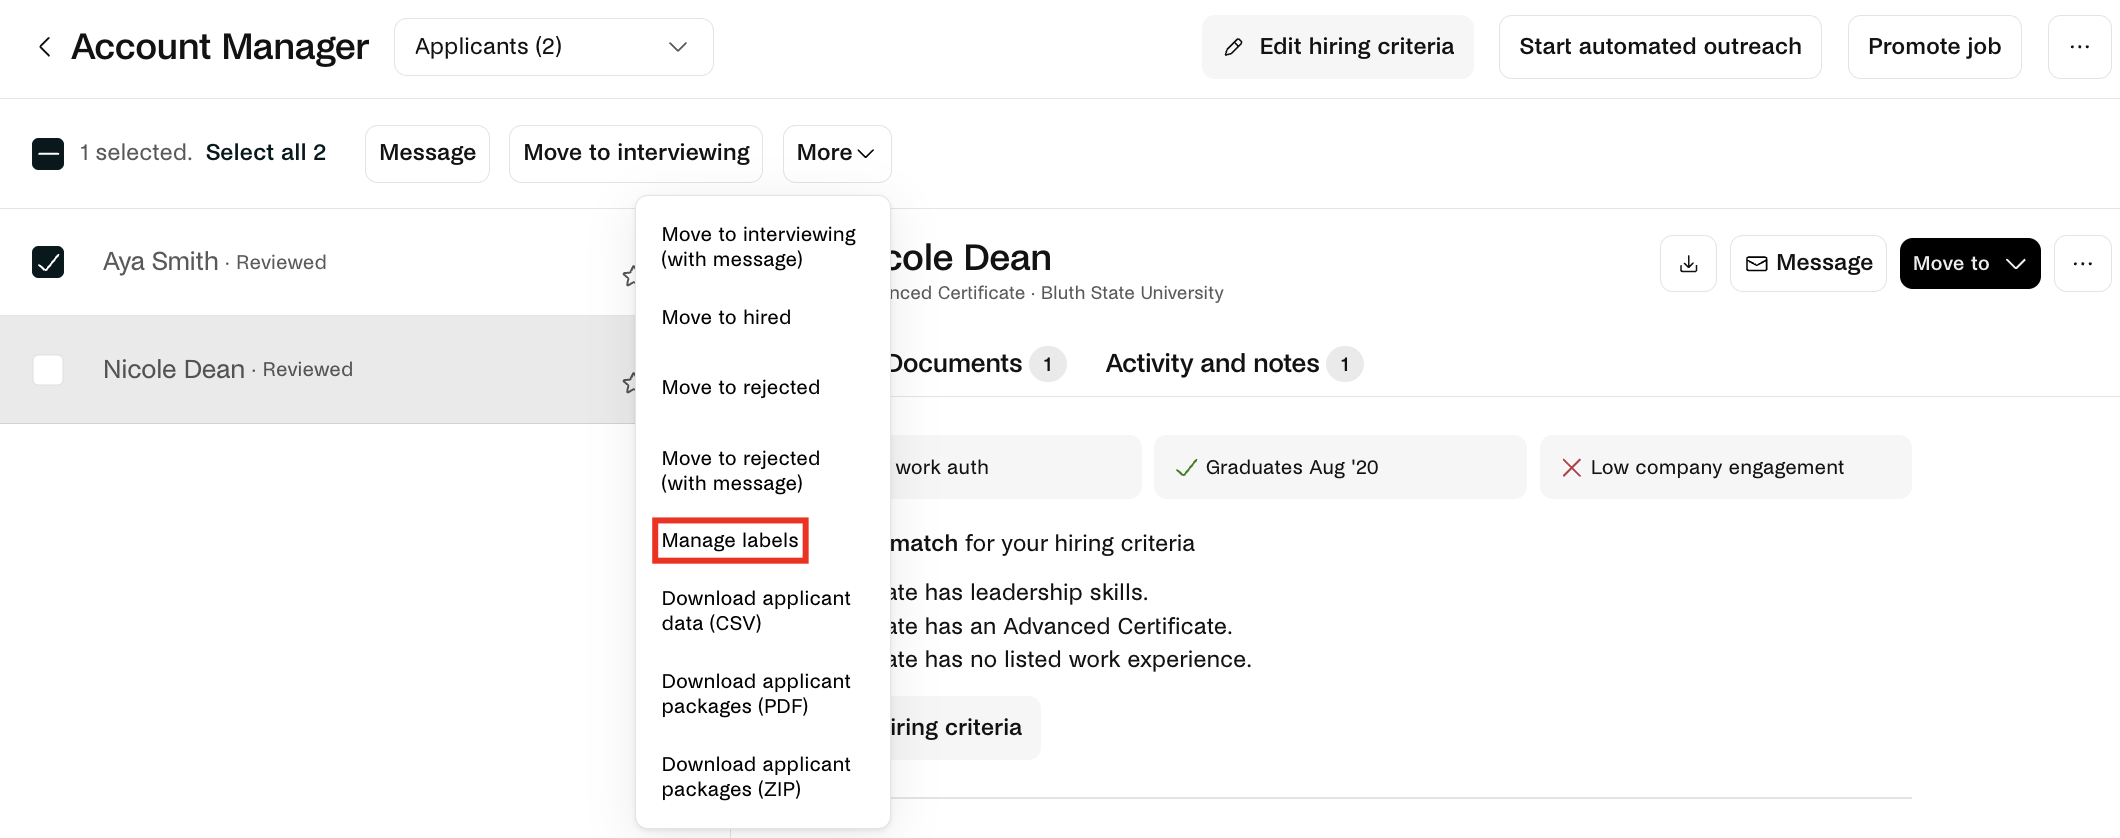This screenshot has width=2120, height=838.
Task: Click the bulk Message button
Action: [427, 153]
